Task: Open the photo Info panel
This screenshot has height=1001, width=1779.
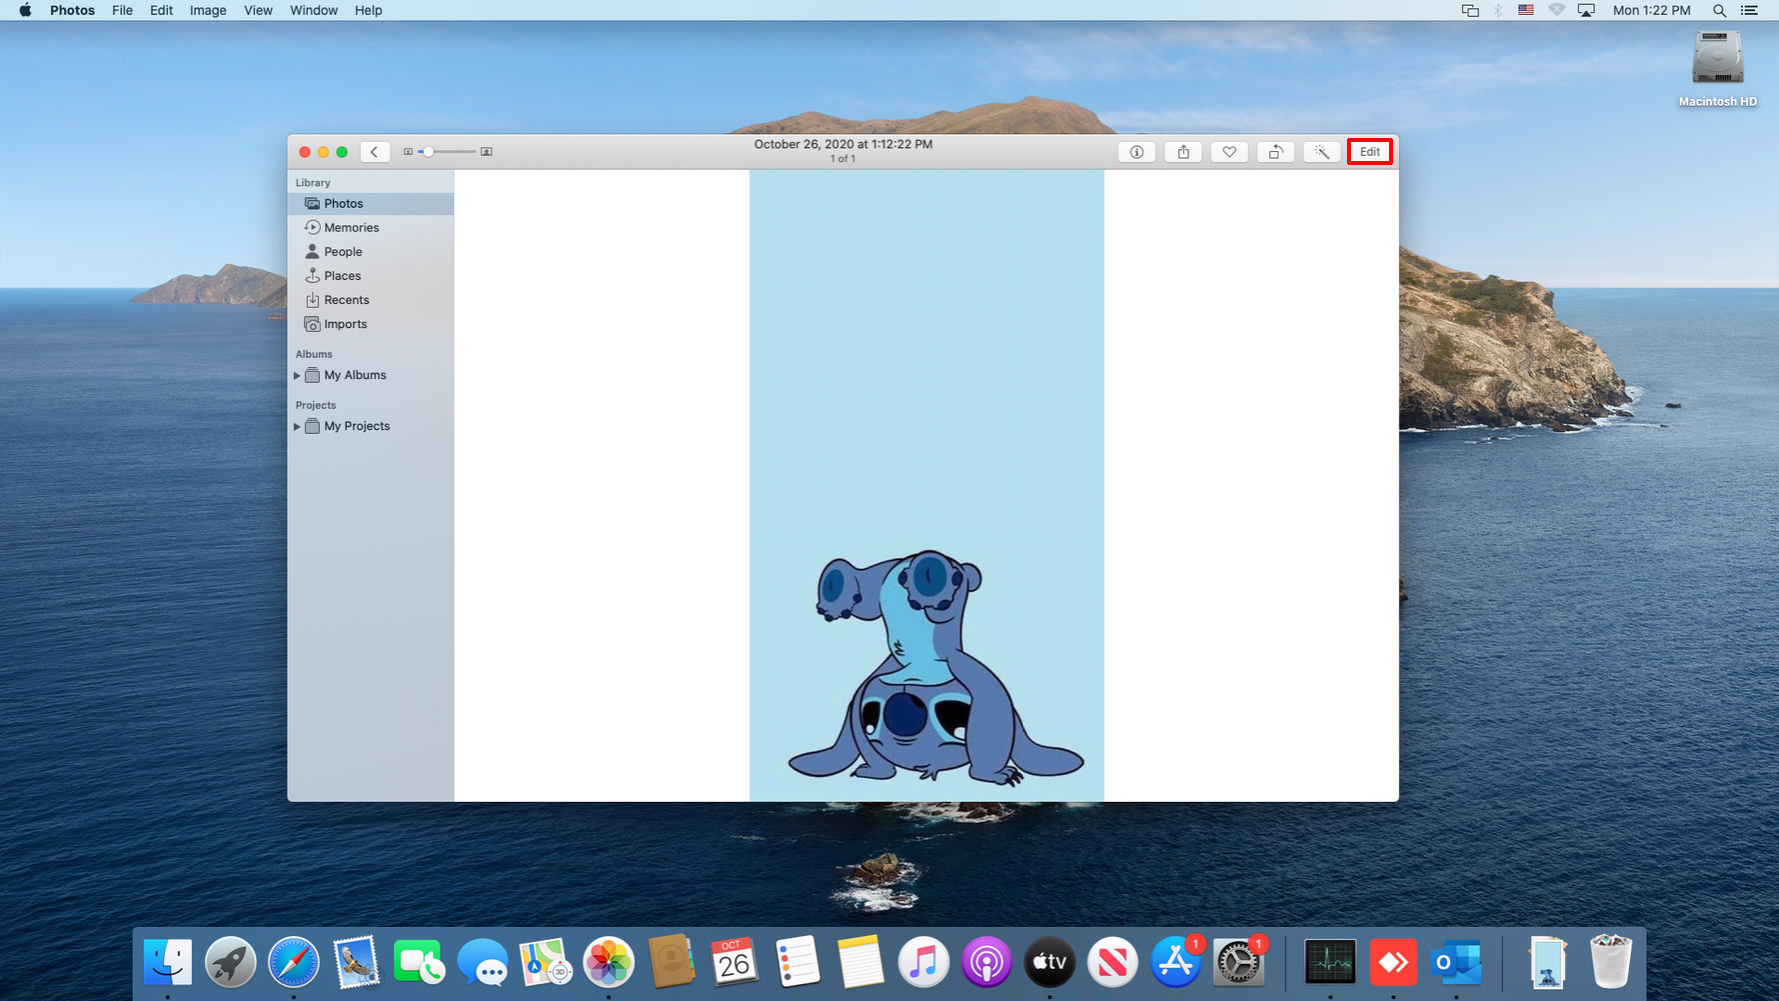Action: pyautogui.click(x=1136, y=152)
